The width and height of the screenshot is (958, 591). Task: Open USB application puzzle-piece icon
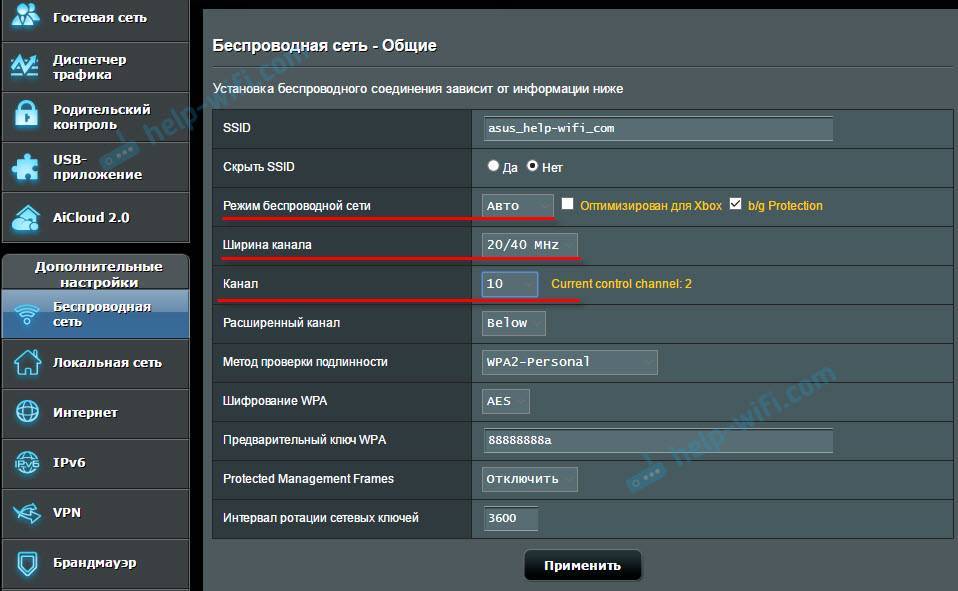(25, 167)
